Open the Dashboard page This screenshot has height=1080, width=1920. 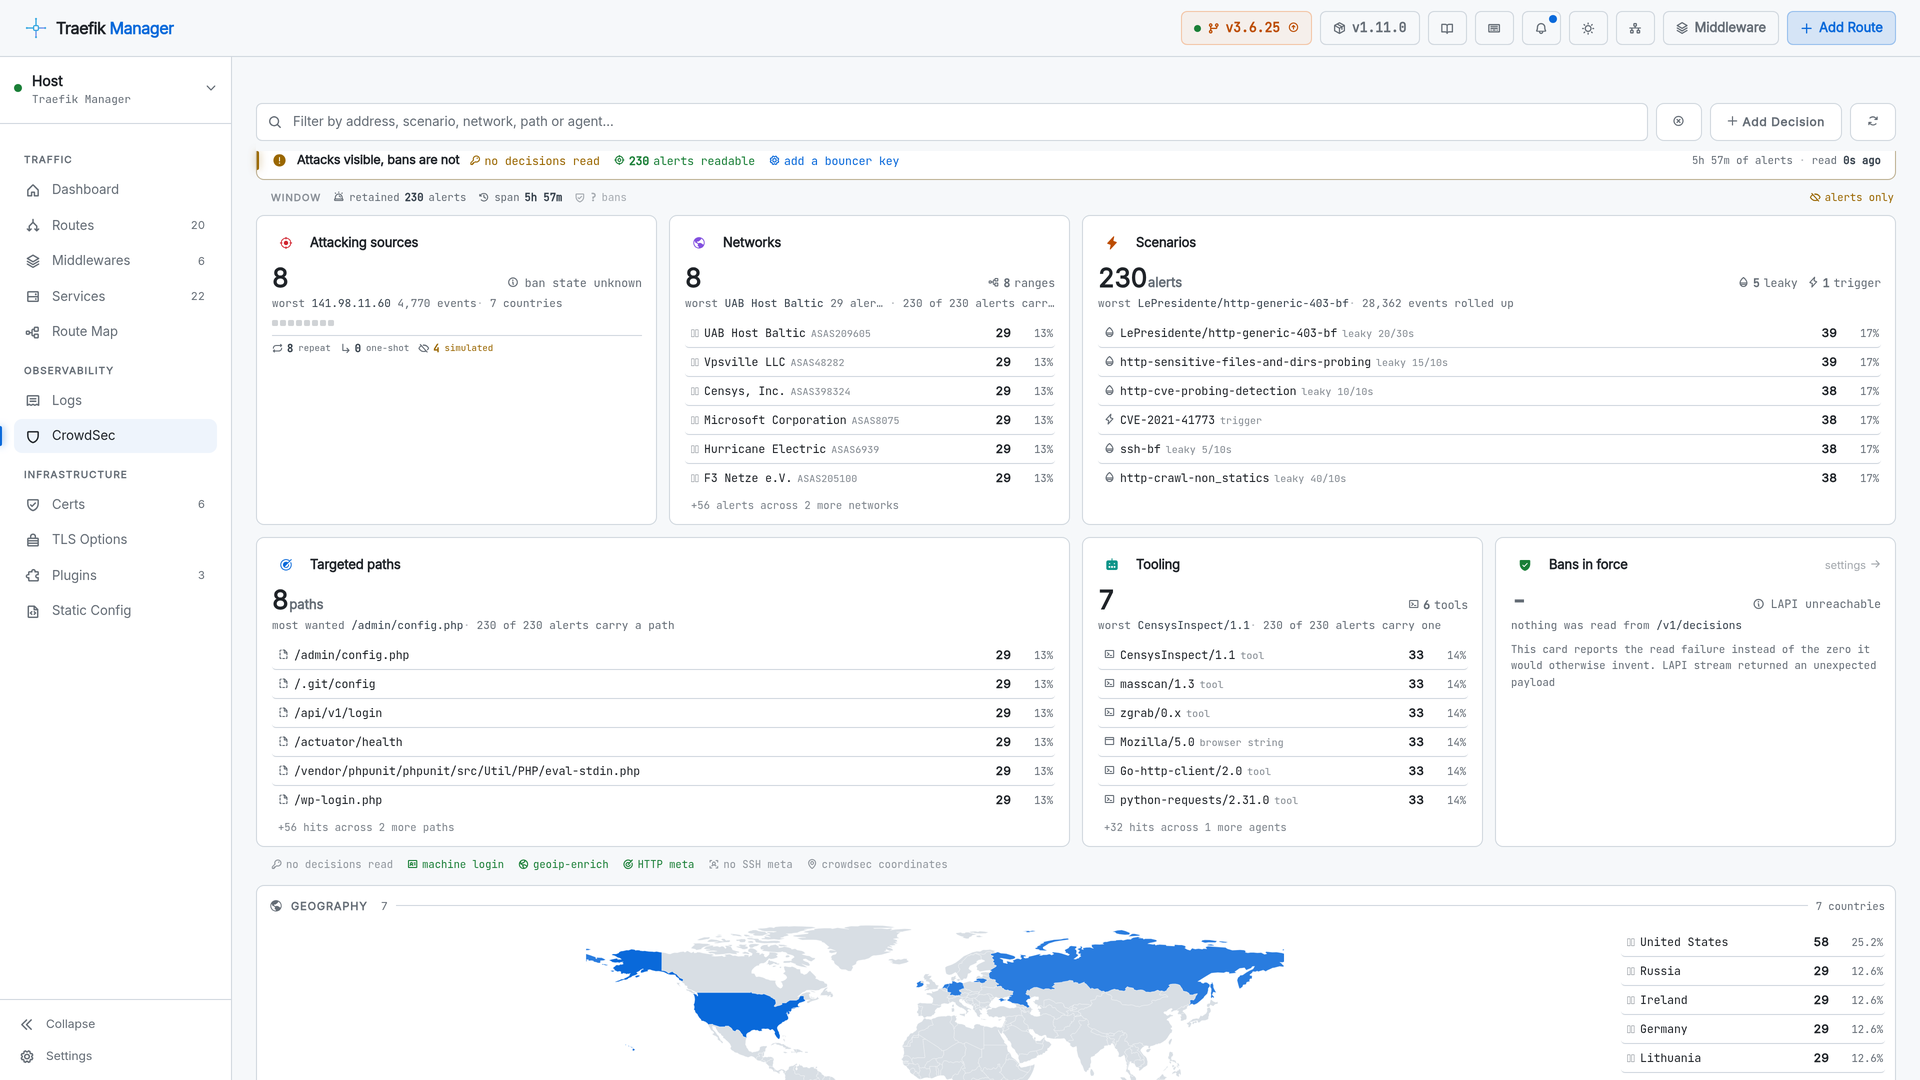[x=115, y=190]
